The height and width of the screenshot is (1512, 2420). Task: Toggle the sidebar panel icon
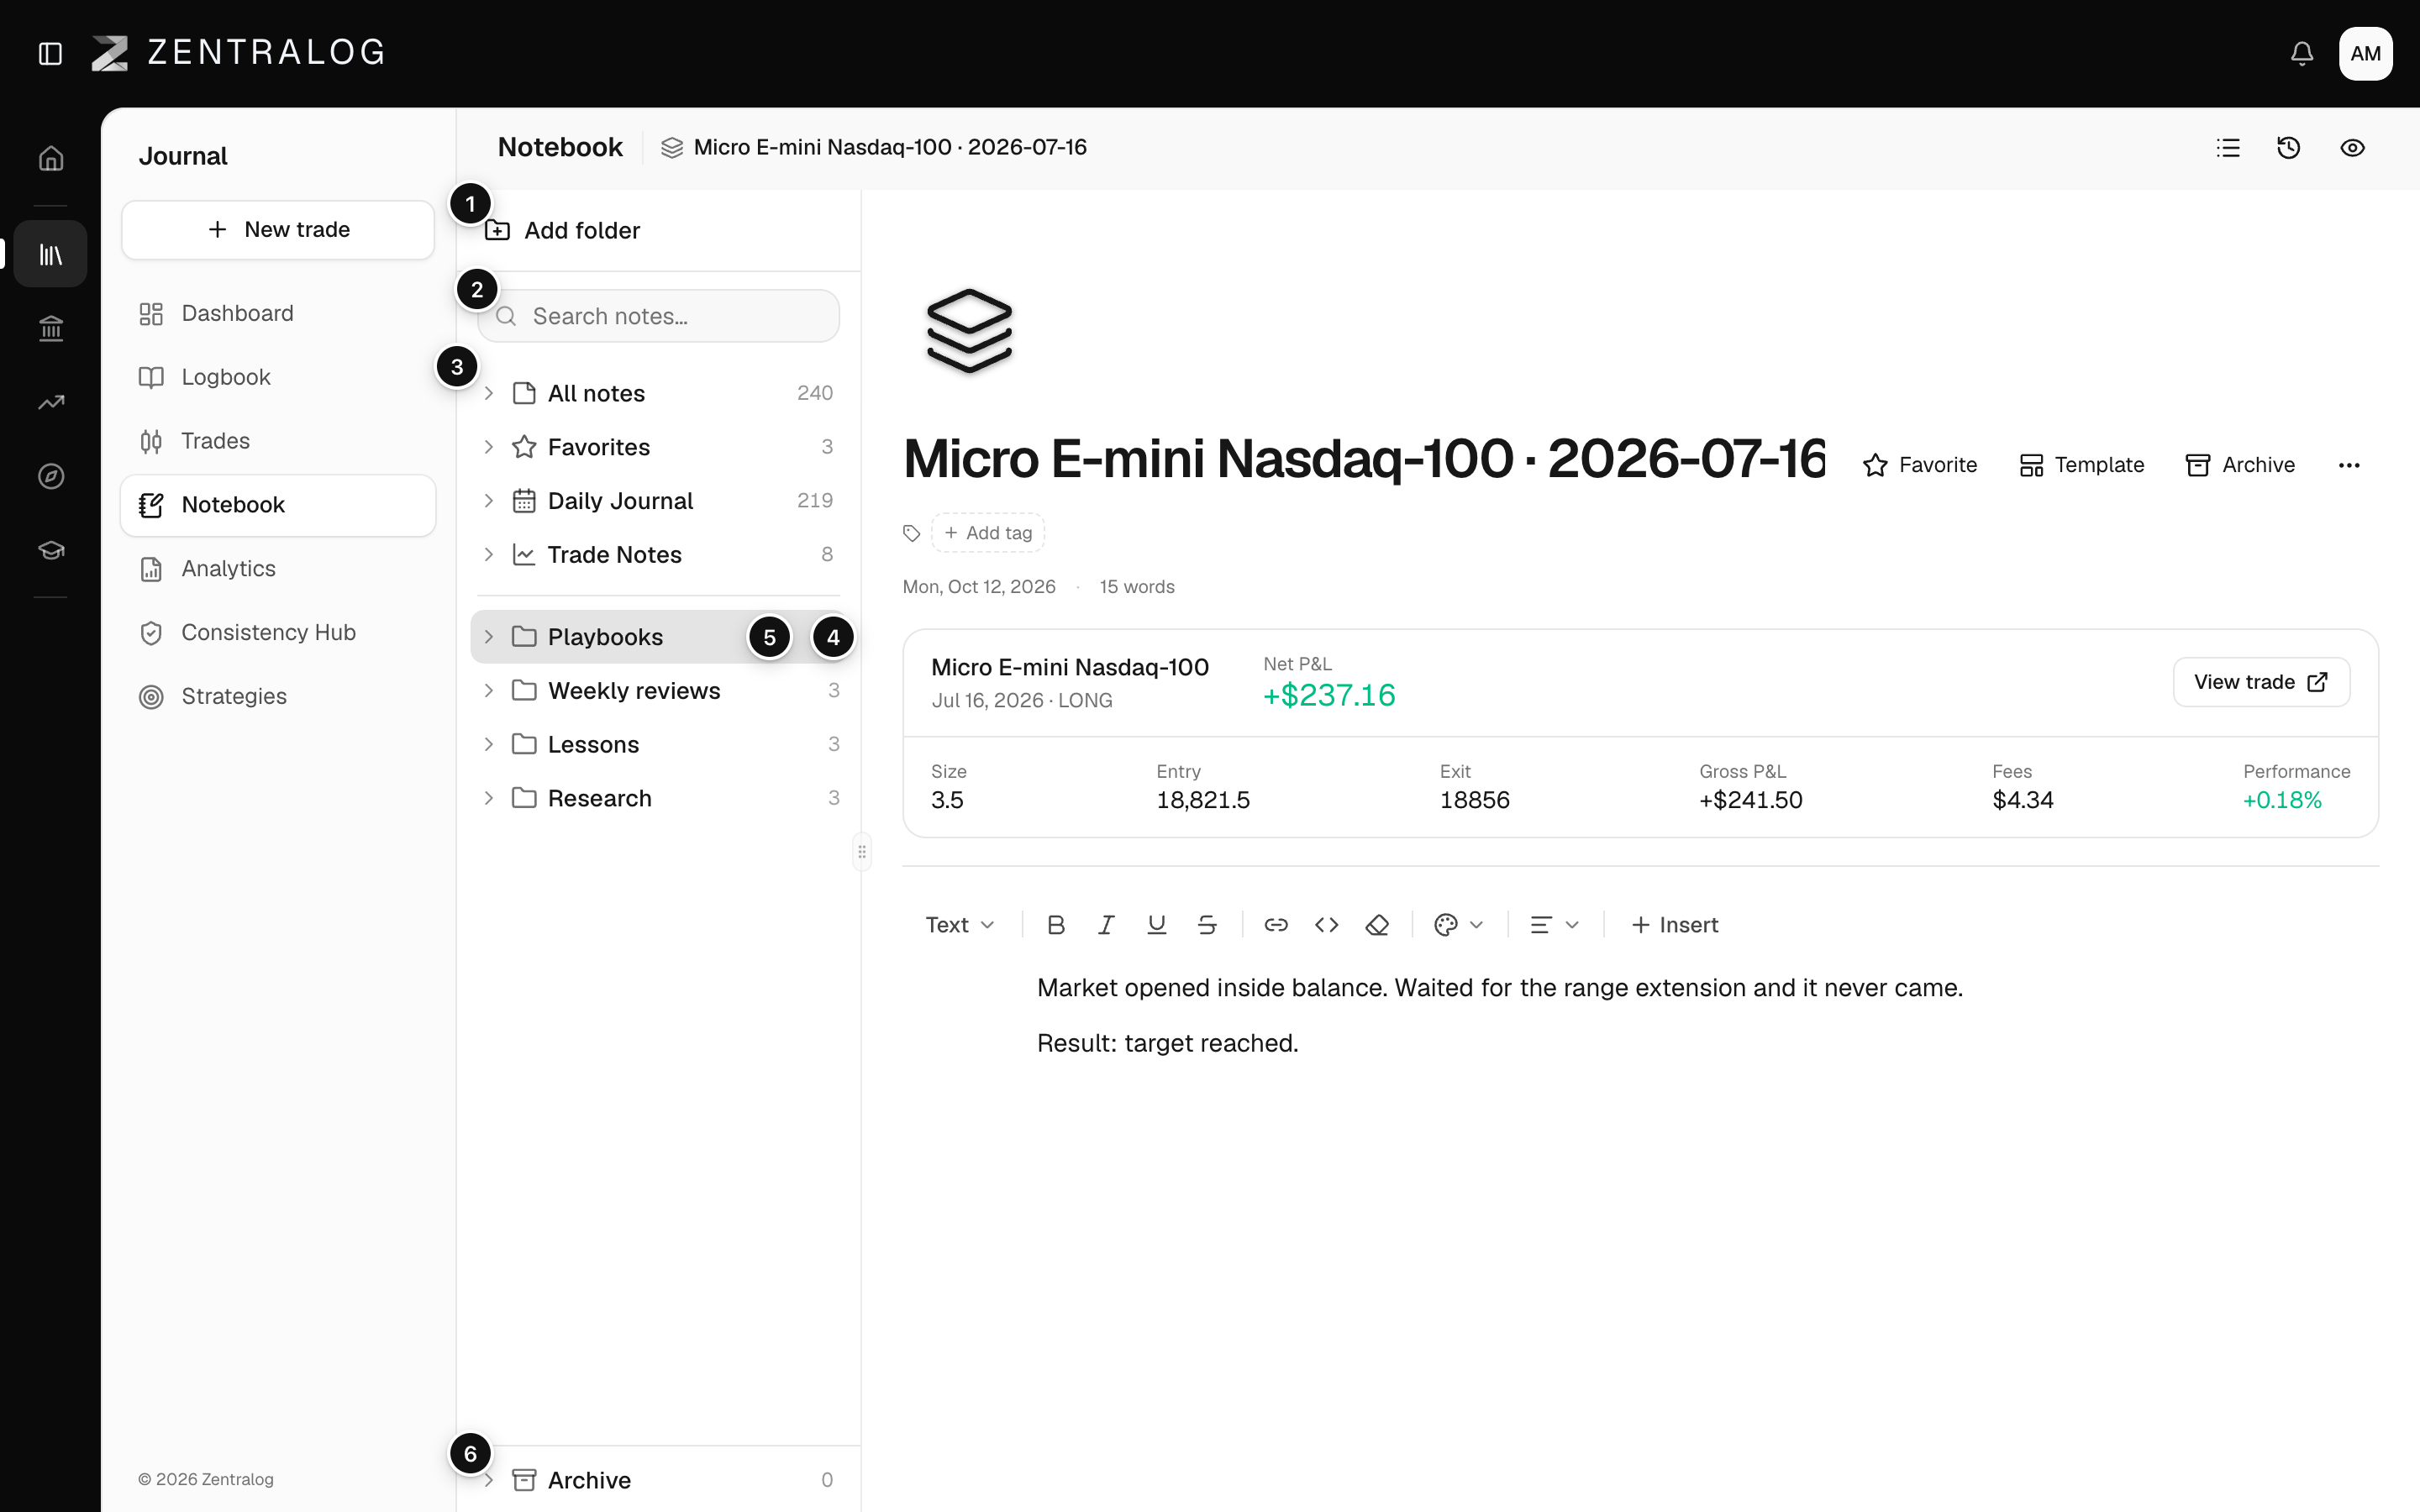[50, 53]
